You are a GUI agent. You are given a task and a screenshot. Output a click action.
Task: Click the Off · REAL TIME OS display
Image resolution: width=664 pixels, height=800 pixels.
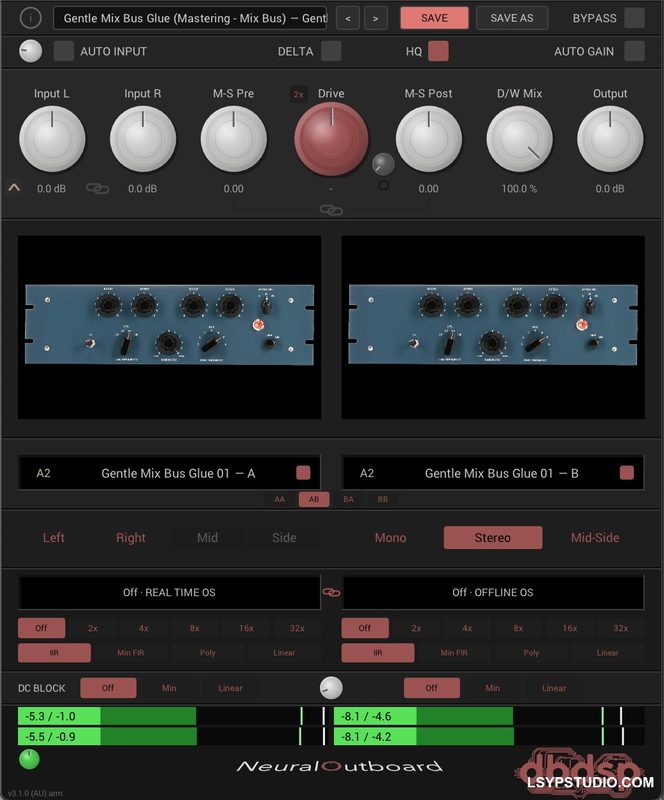point(169,592)
